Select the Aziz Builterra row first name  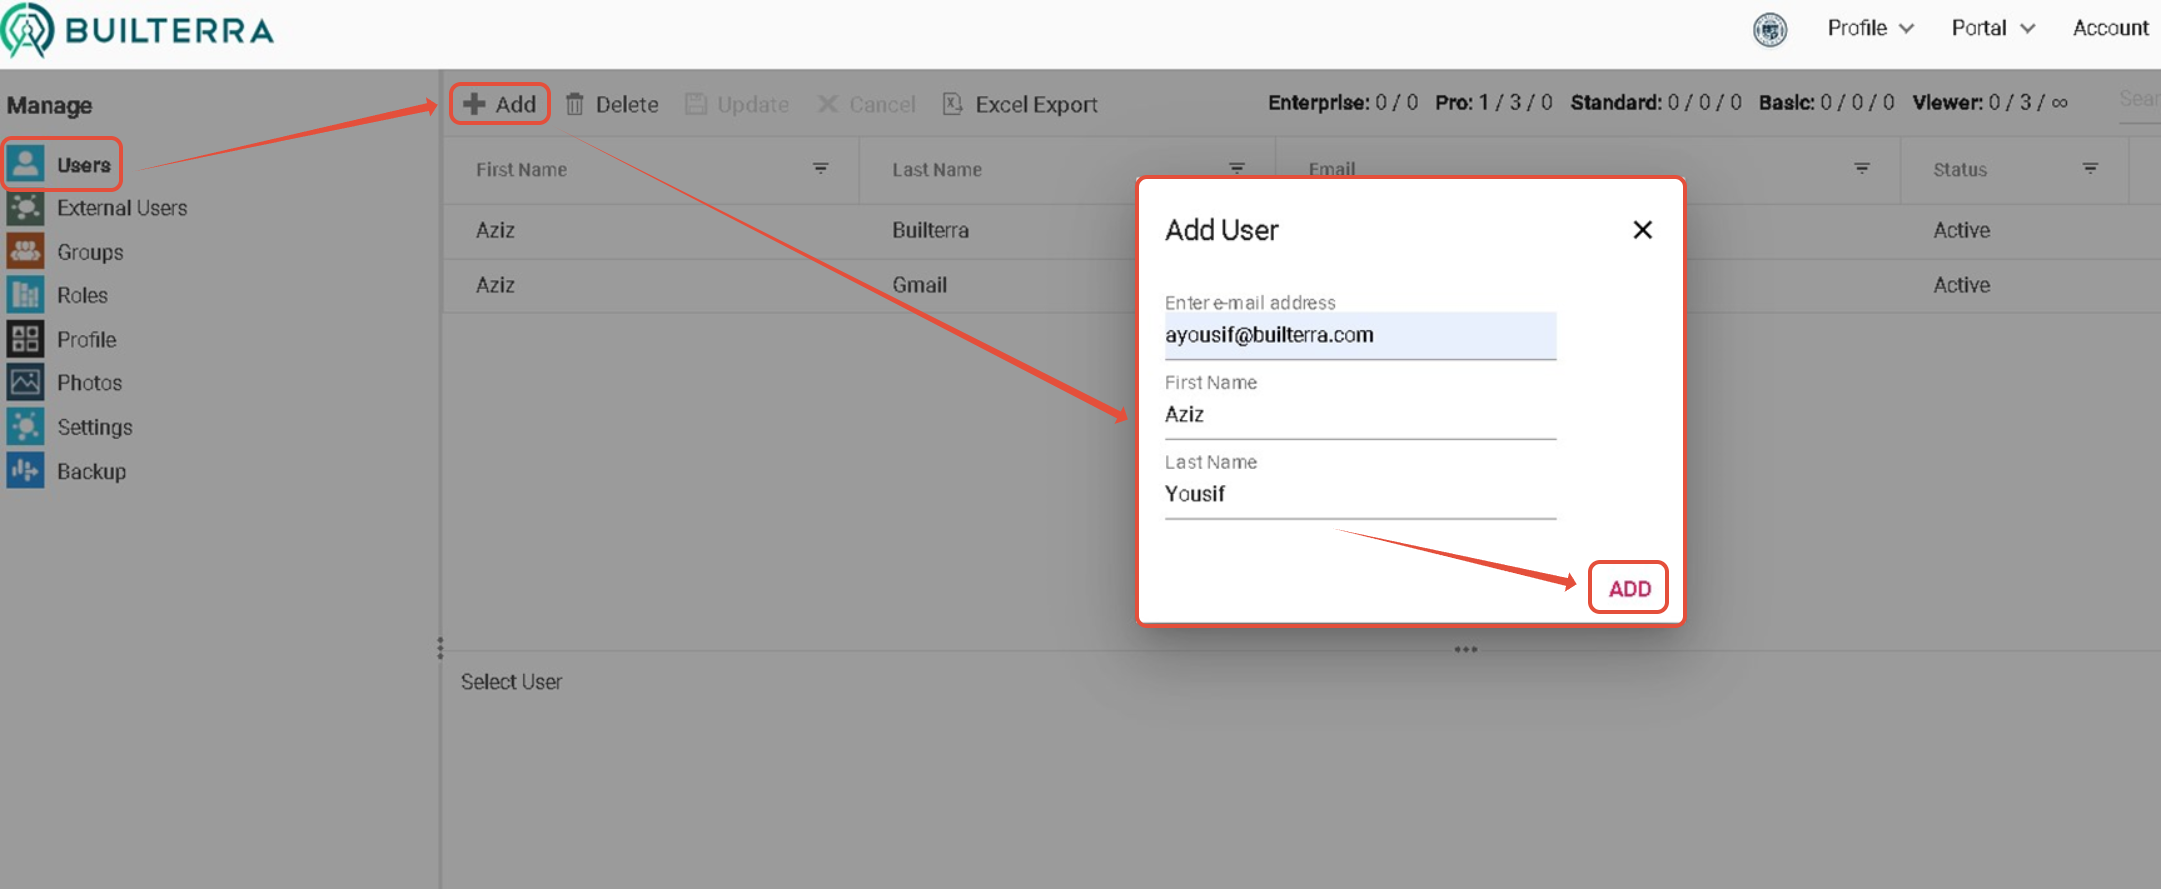[x=495, y=230]
